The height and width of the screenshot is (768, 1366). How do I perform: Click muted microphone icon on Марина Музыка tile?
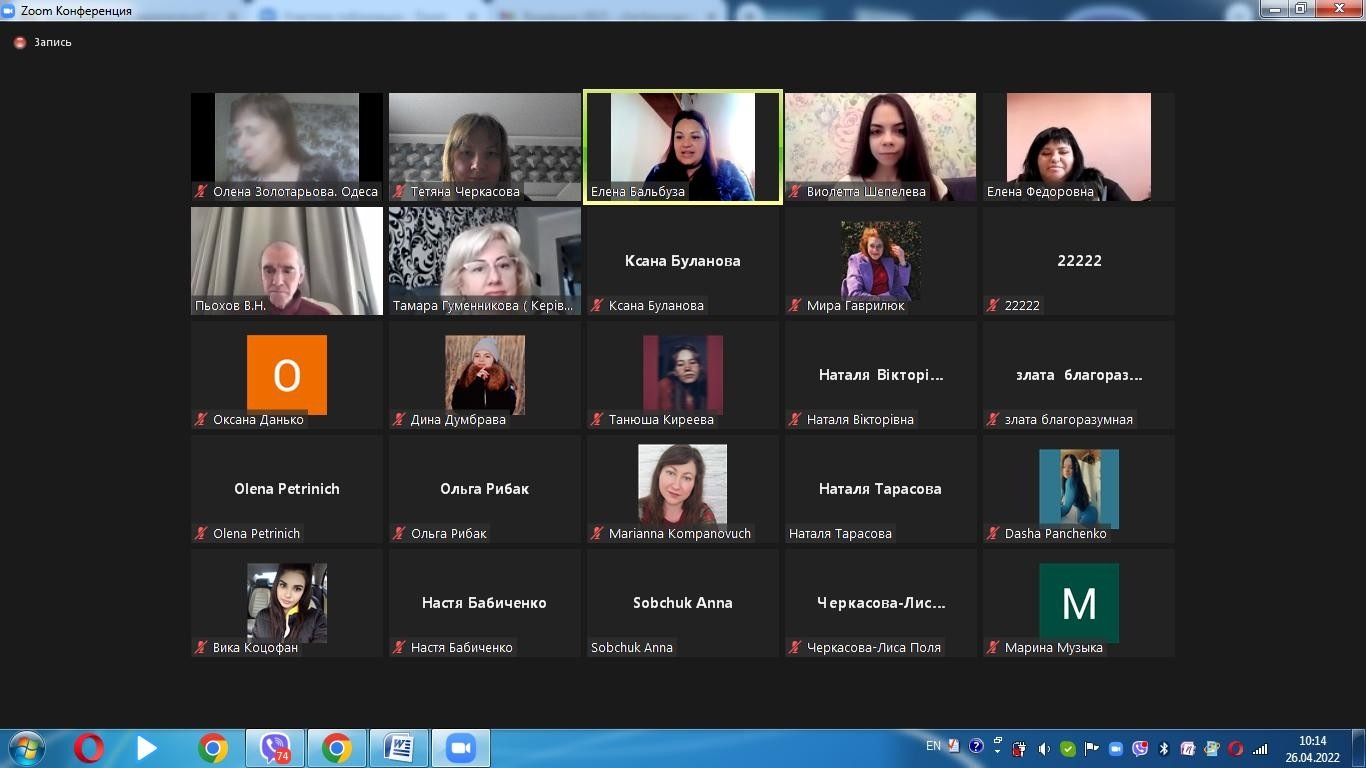pos(993,648)
